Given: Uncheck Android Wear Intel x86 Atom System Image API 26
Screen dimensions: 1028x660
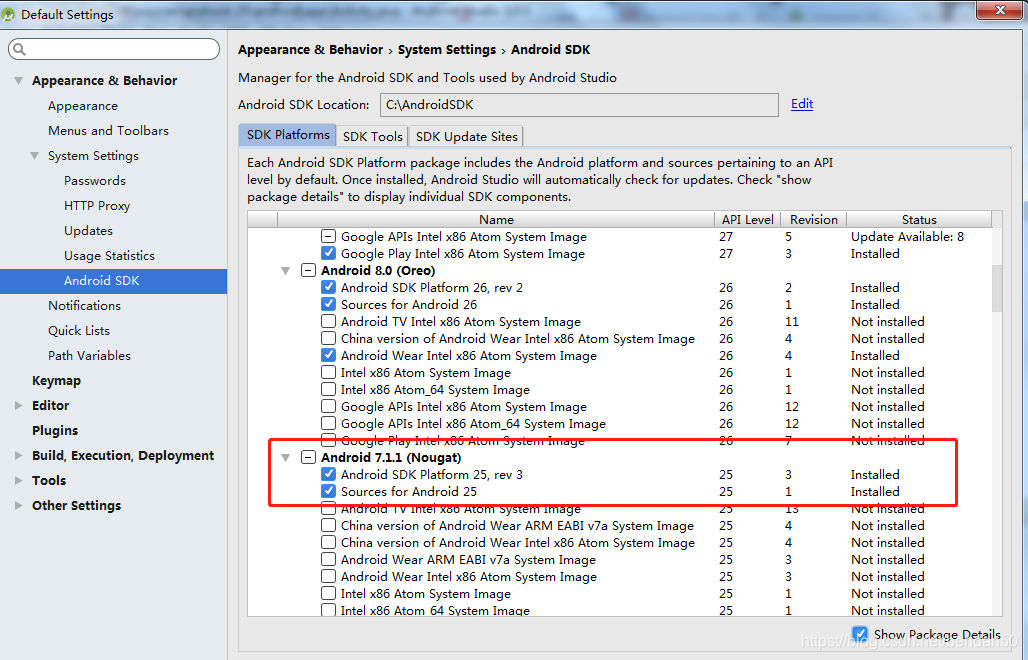Looking at the screenshot, I should tap(328, 356).
